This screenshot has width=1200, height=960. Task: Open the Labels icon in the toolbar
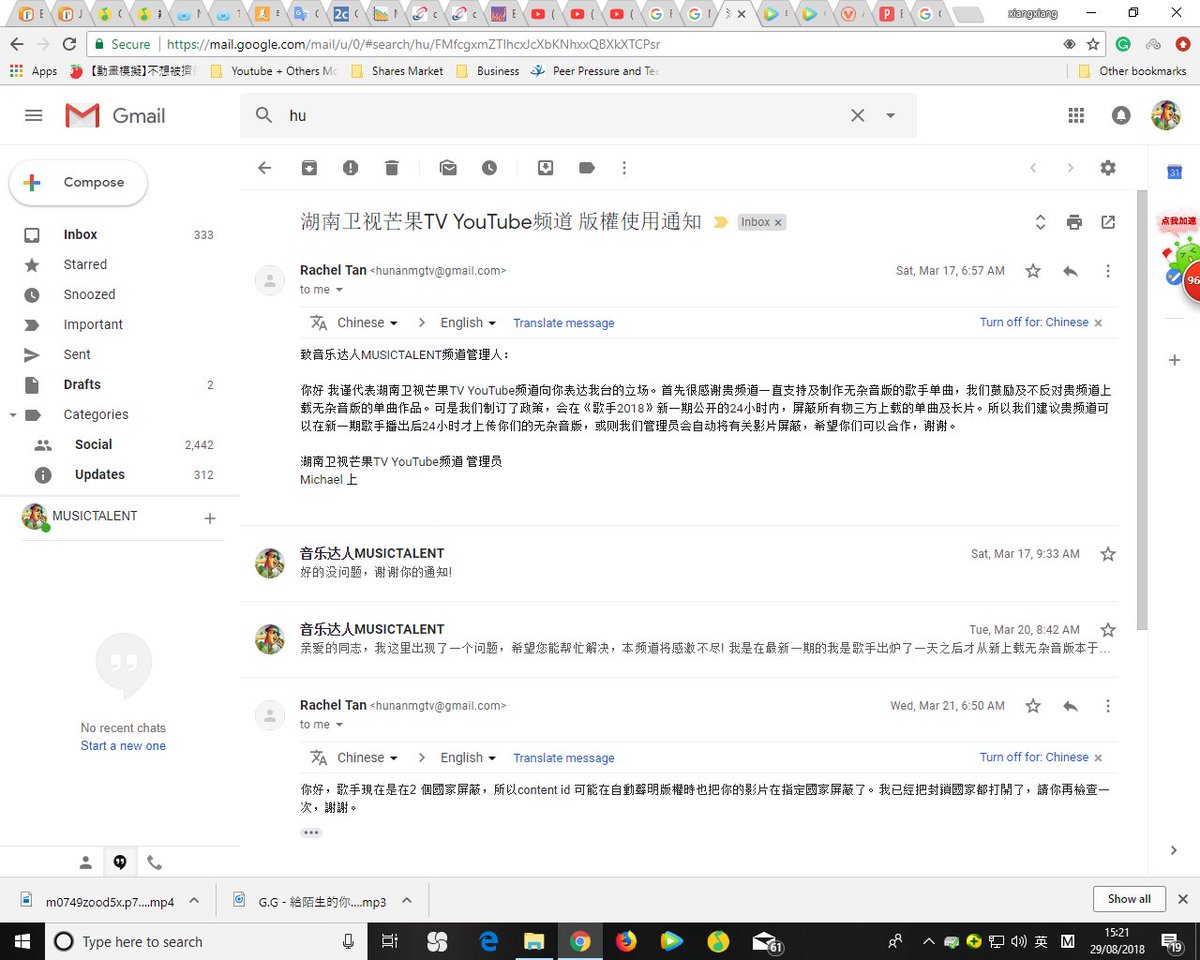tap(587, 168)
